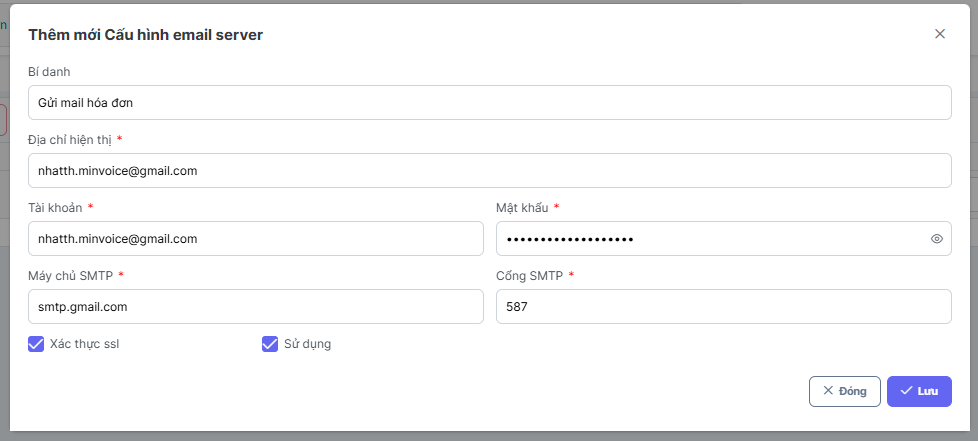Image resolution: width=978 pixels, height=441 pixels.
Task: Focus the Bí danh input field
Action: click(x=489, y=102)
